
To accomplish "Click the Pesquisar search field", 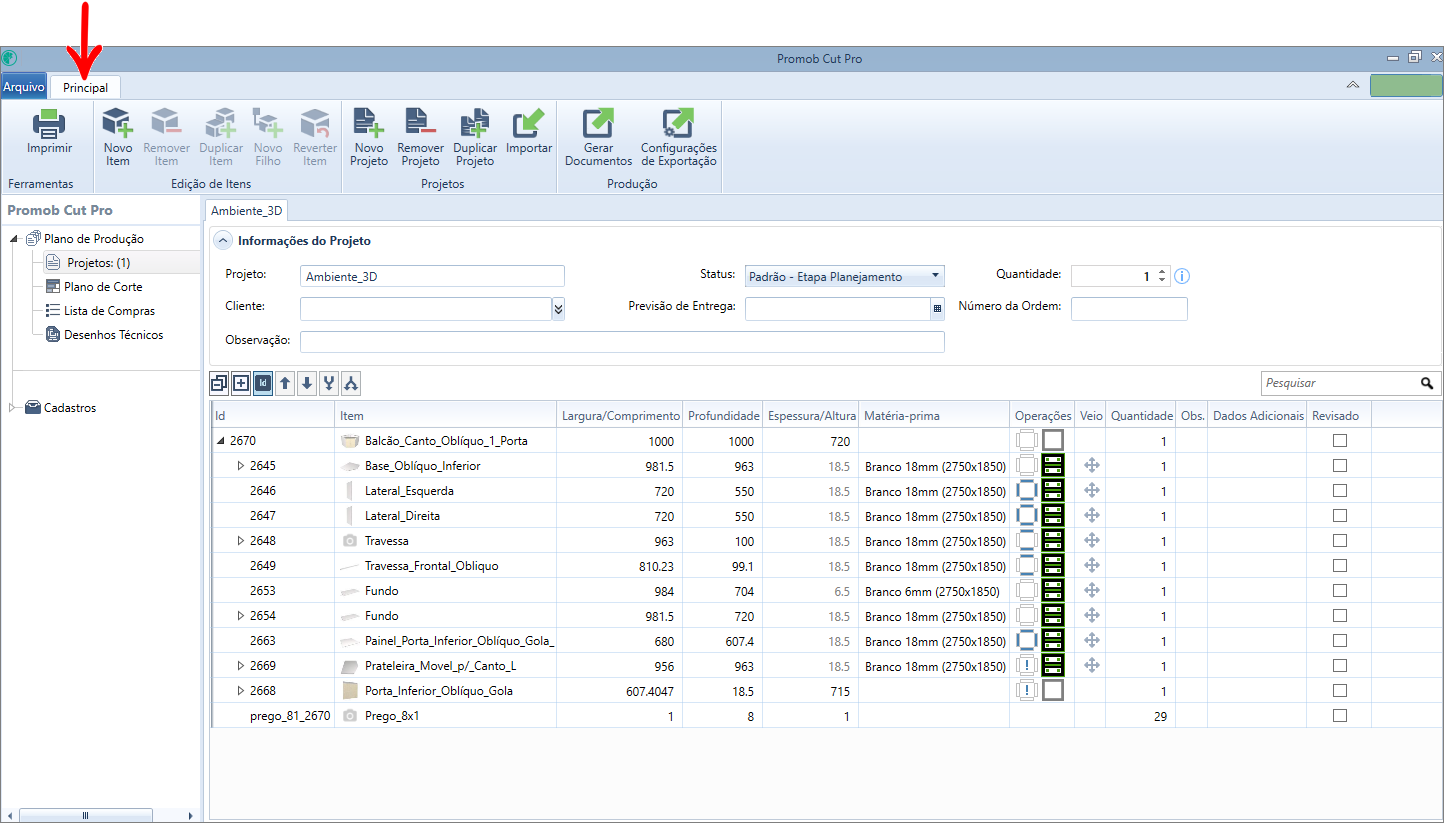I will click(x=1340, y=383).
